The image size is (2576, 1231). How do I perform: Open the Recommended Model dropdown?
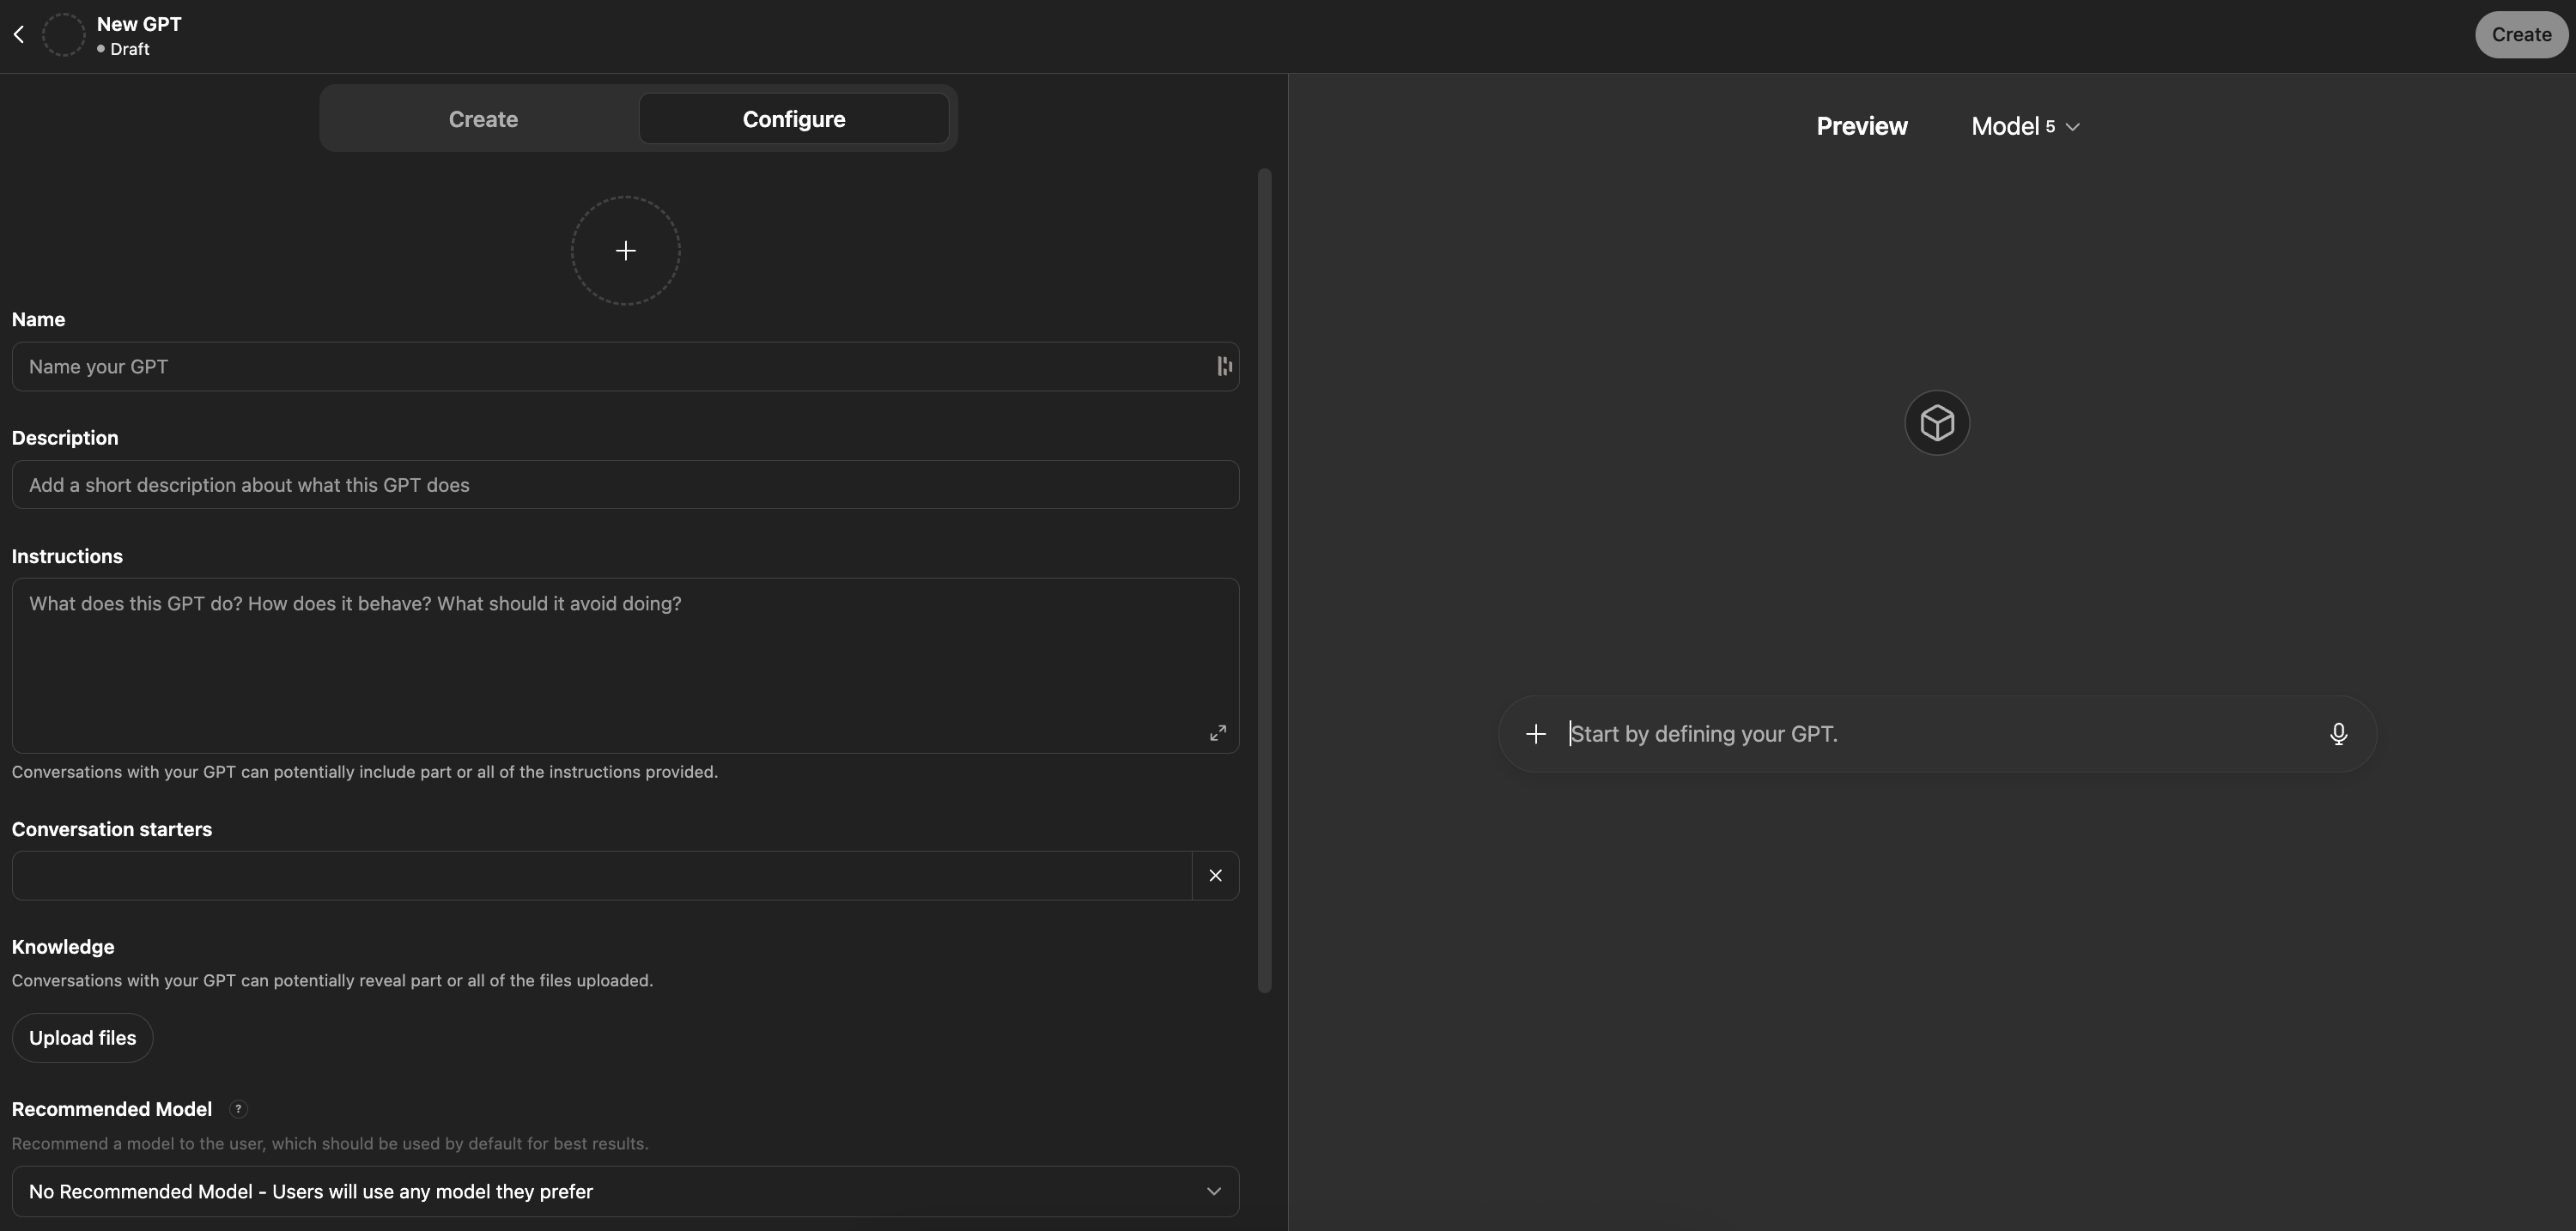tap(625, 1192)
